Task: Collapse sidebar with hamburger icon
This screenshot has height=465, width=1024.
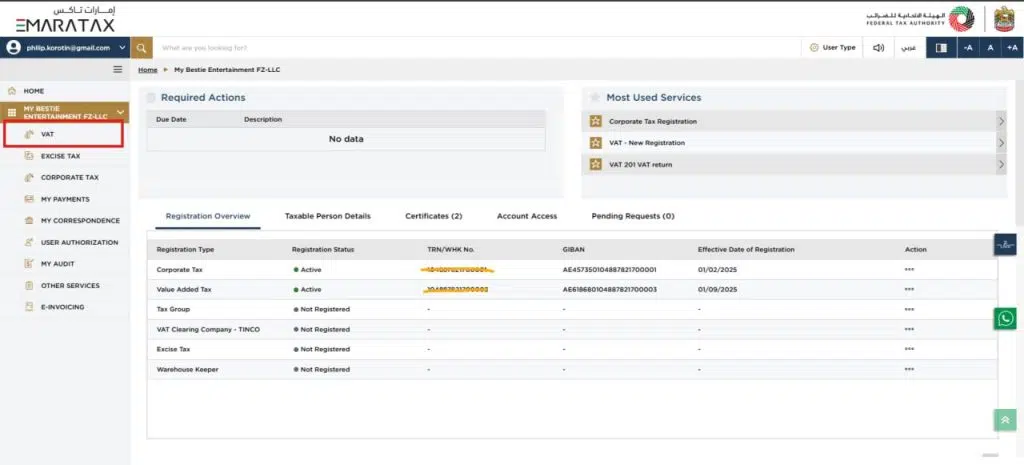Action: coord(118,69)
